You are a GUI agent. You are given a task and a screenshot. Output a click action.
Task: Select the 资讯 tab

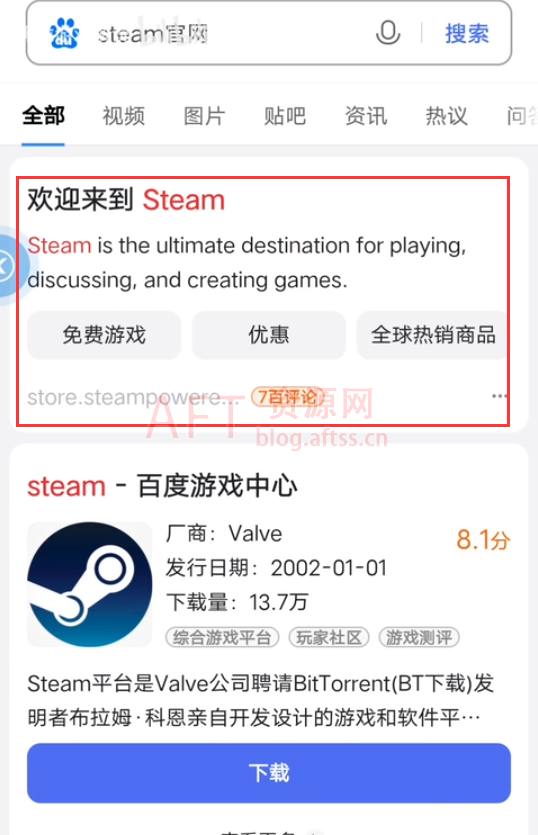pos(365,116)
